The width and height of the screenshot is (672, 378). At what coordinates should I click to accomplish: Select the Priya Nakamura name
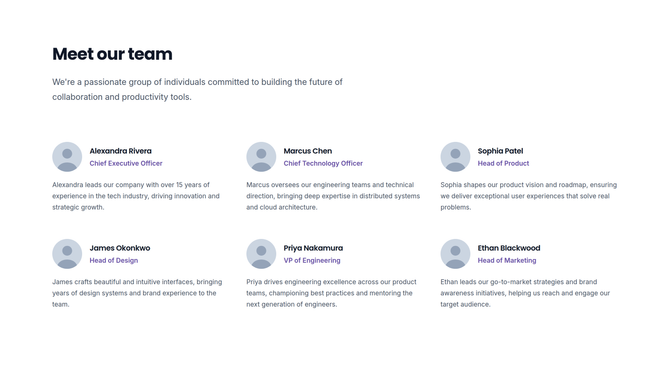[313, 248]
